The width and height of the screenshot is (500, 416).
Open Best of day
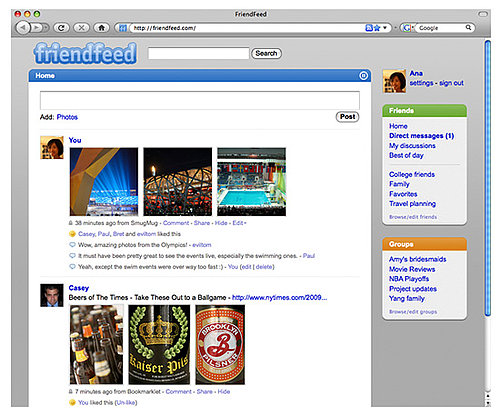(406, 155)
